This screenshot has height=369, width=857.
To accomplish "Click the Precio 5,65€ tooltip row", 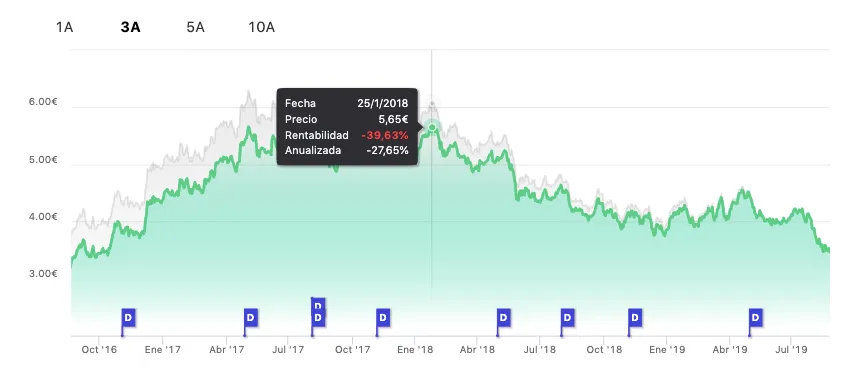I will click(347, 119).
